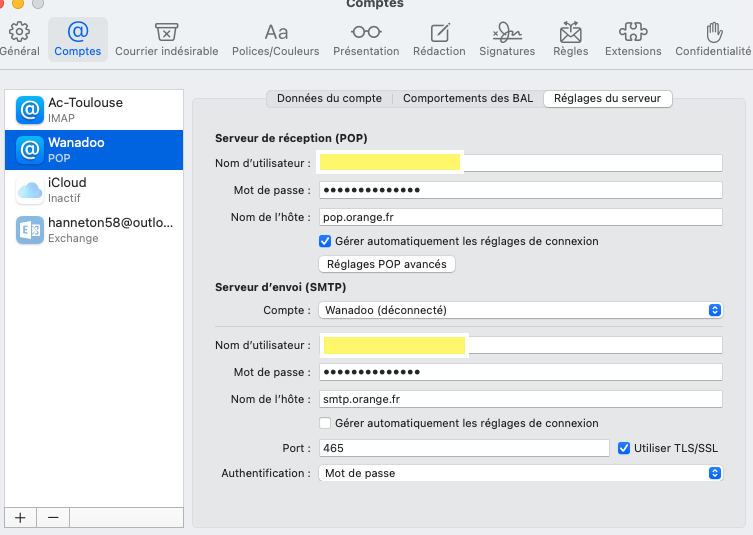The image size is (753, 535).
Task: Uncheck automatic connection settings for POP
Action: point(325,241)
